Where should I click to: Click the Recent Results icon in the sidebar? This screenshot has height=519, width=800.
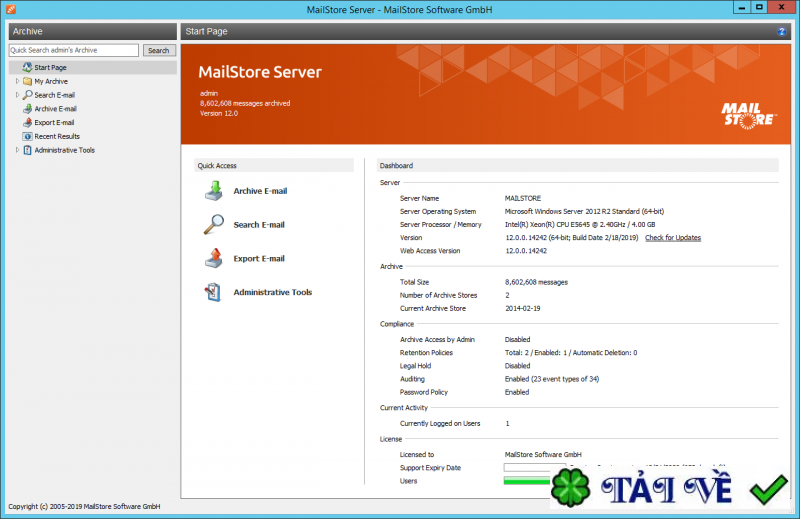[x=26, y=136]
